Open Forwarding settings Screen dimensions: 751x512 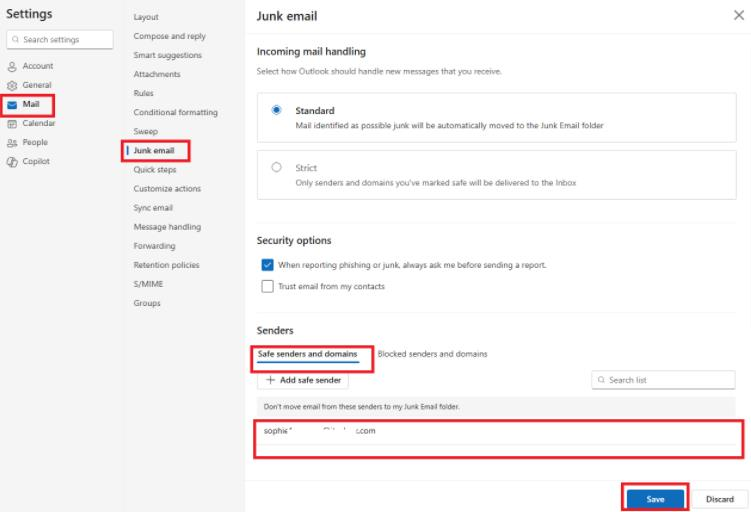[x=154, y=246]
